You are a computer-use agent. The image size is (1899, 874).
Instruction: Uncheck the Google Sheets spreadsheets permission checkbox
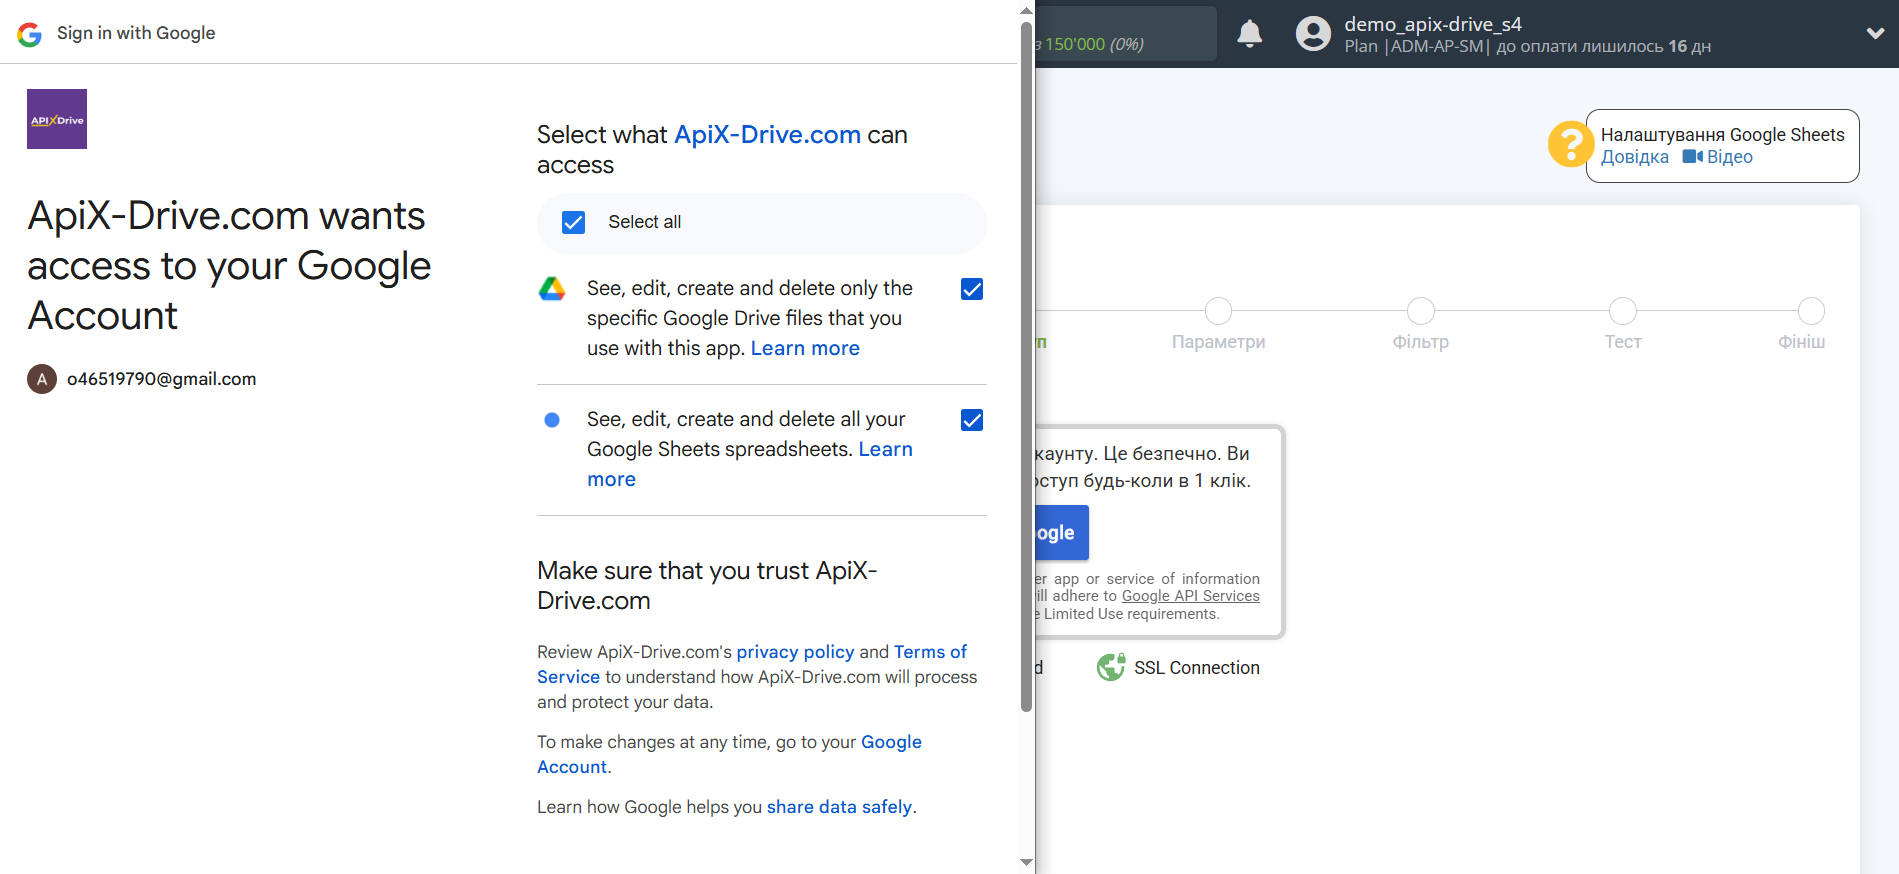[972, 420]
